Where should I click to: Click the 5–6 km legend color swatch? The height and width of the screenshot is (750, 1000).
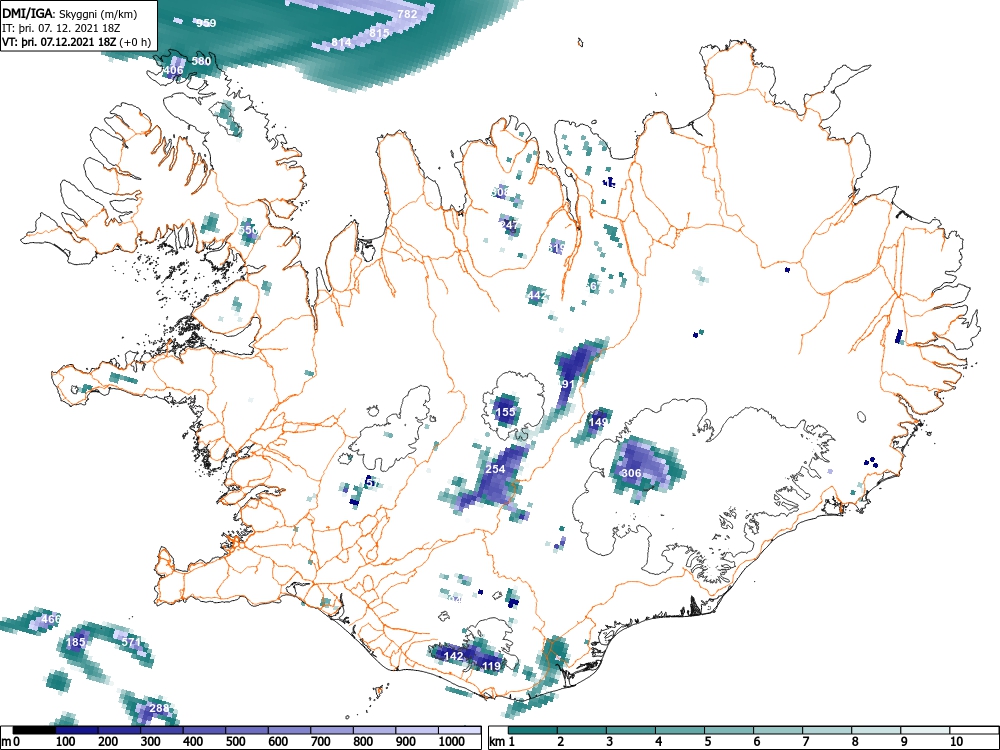729,730
